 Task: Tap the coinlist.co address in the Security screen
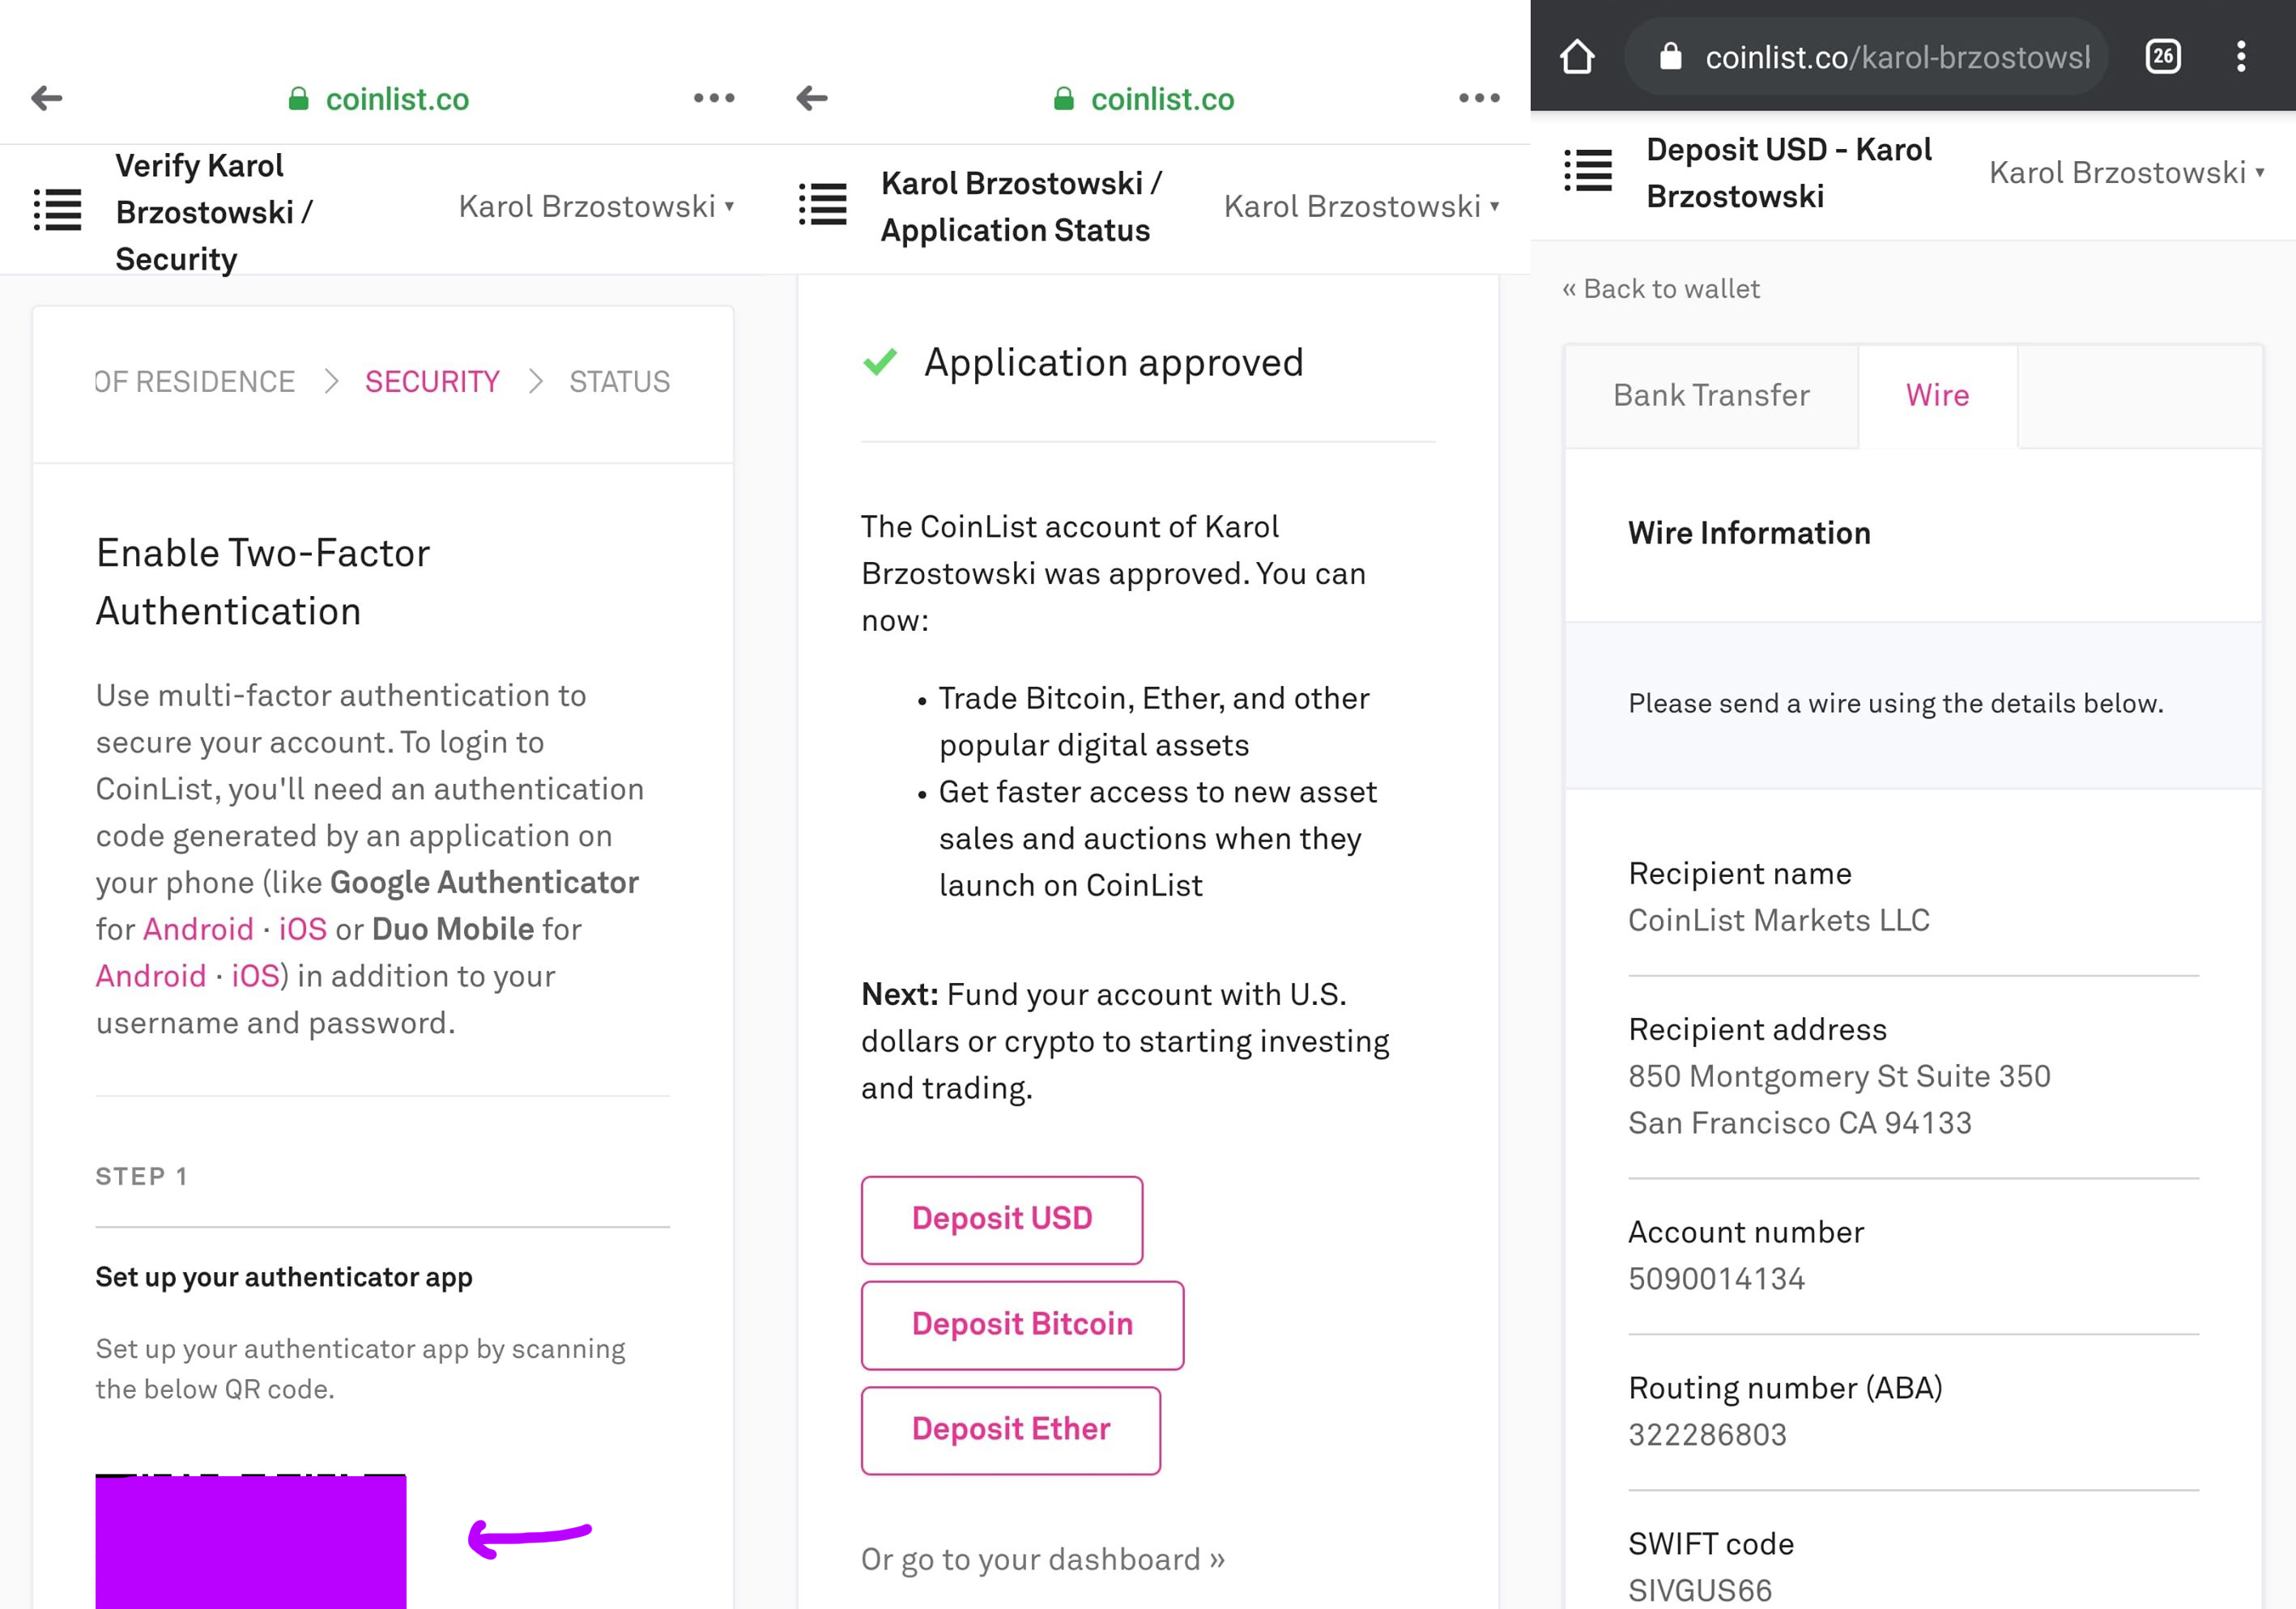397,99
